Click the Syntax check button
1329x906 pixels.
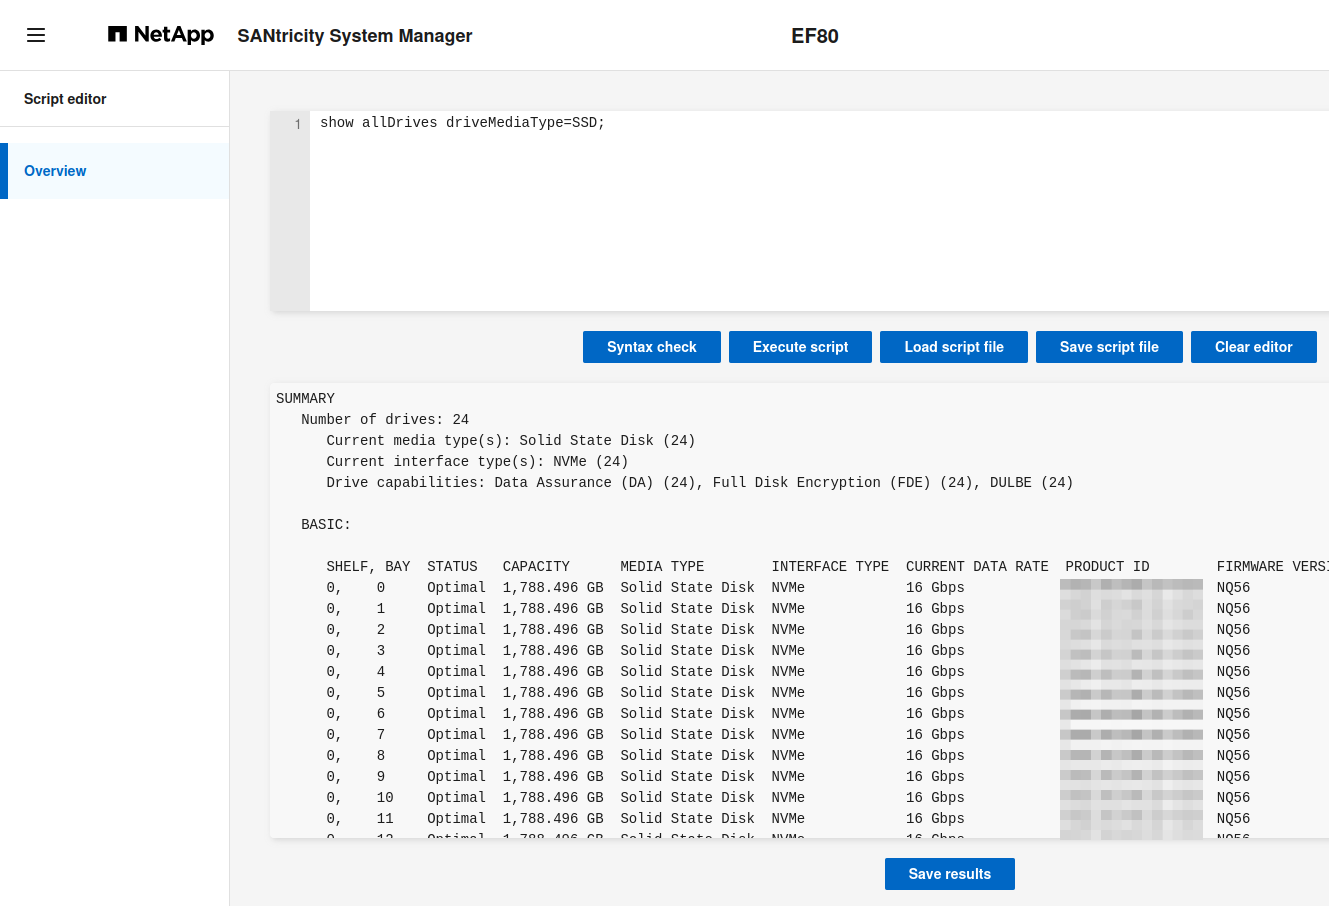(652, 347)
